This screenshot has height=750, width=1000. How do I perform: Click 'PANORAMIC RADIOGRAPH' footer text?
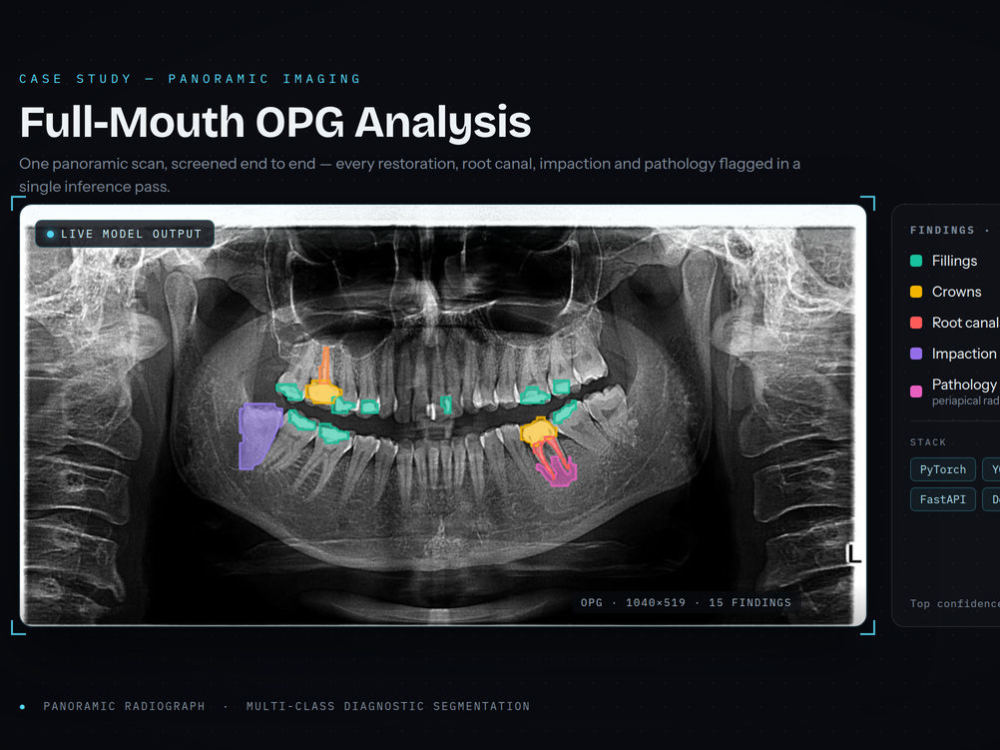point(124,706)
